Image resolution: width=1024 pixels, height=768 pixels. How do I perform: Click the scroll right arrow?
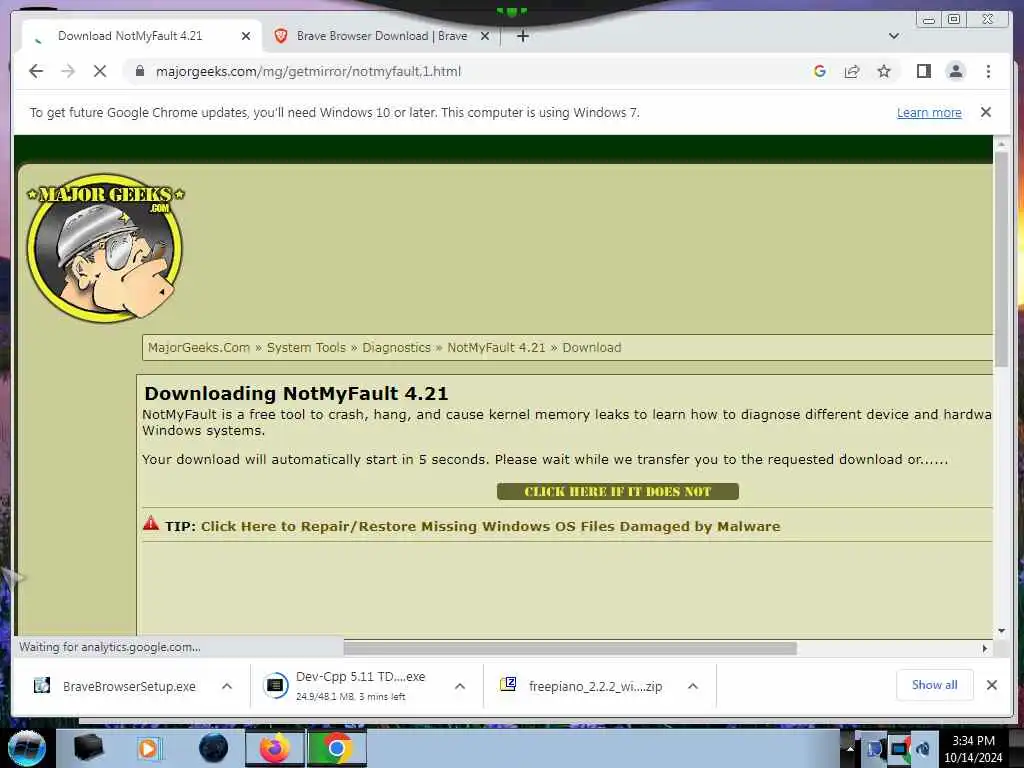[x=985, y=648]
